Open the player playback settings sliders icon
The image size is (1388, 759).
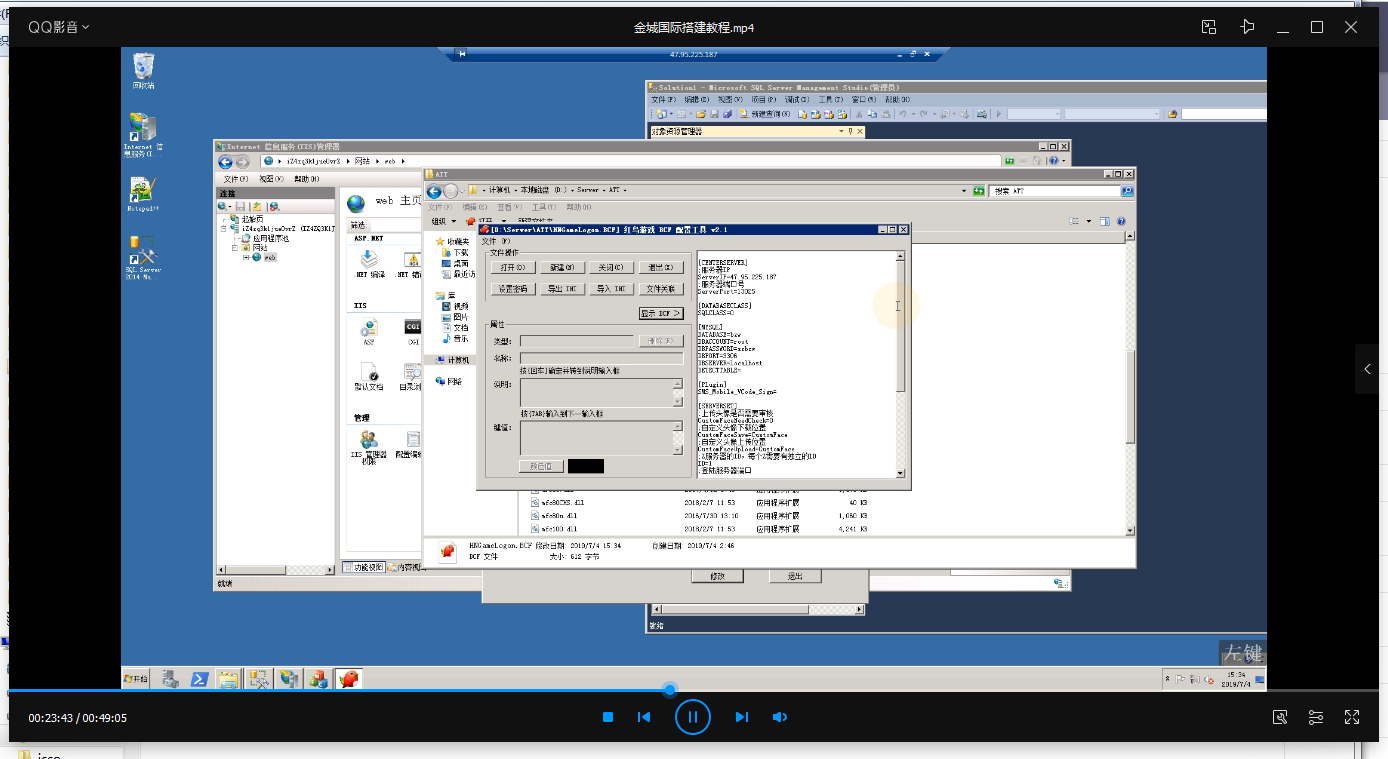[1316, 717]
